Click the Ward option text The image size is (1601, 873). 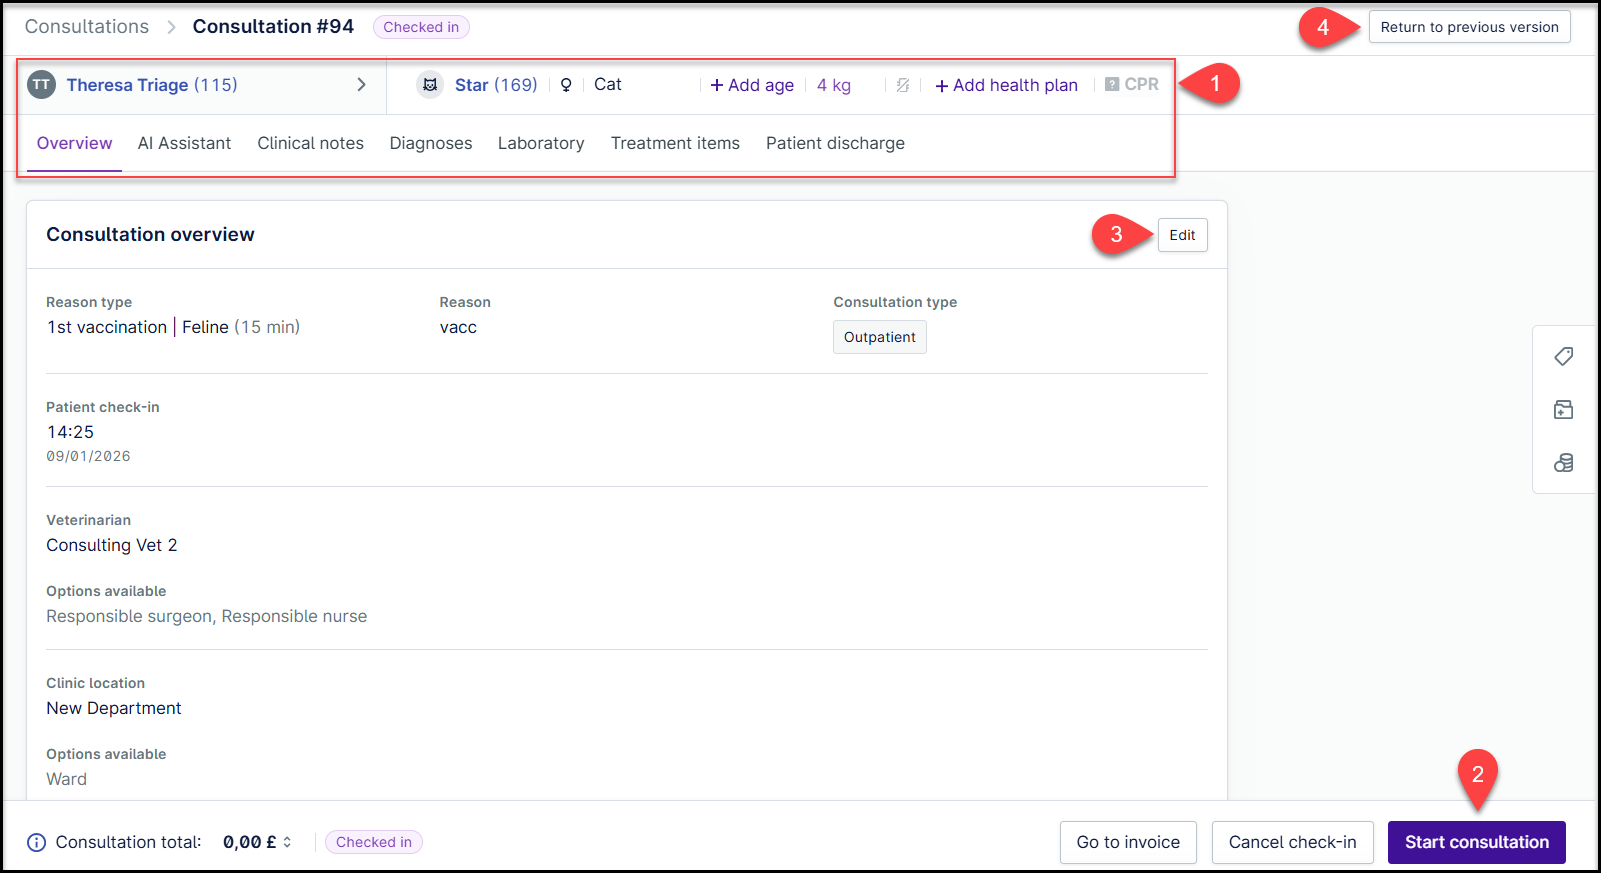[67, 779]
